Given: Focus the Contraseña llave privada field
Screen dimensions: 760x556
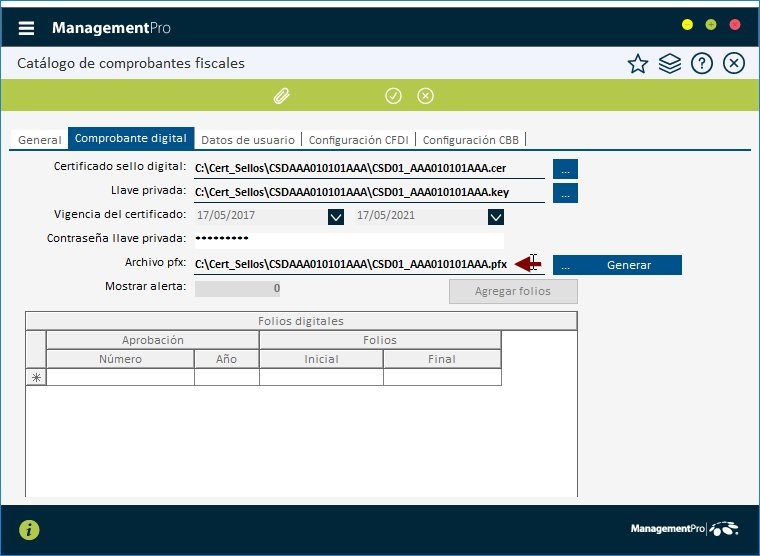Looking at the screenshot, I should pos(349,239).
